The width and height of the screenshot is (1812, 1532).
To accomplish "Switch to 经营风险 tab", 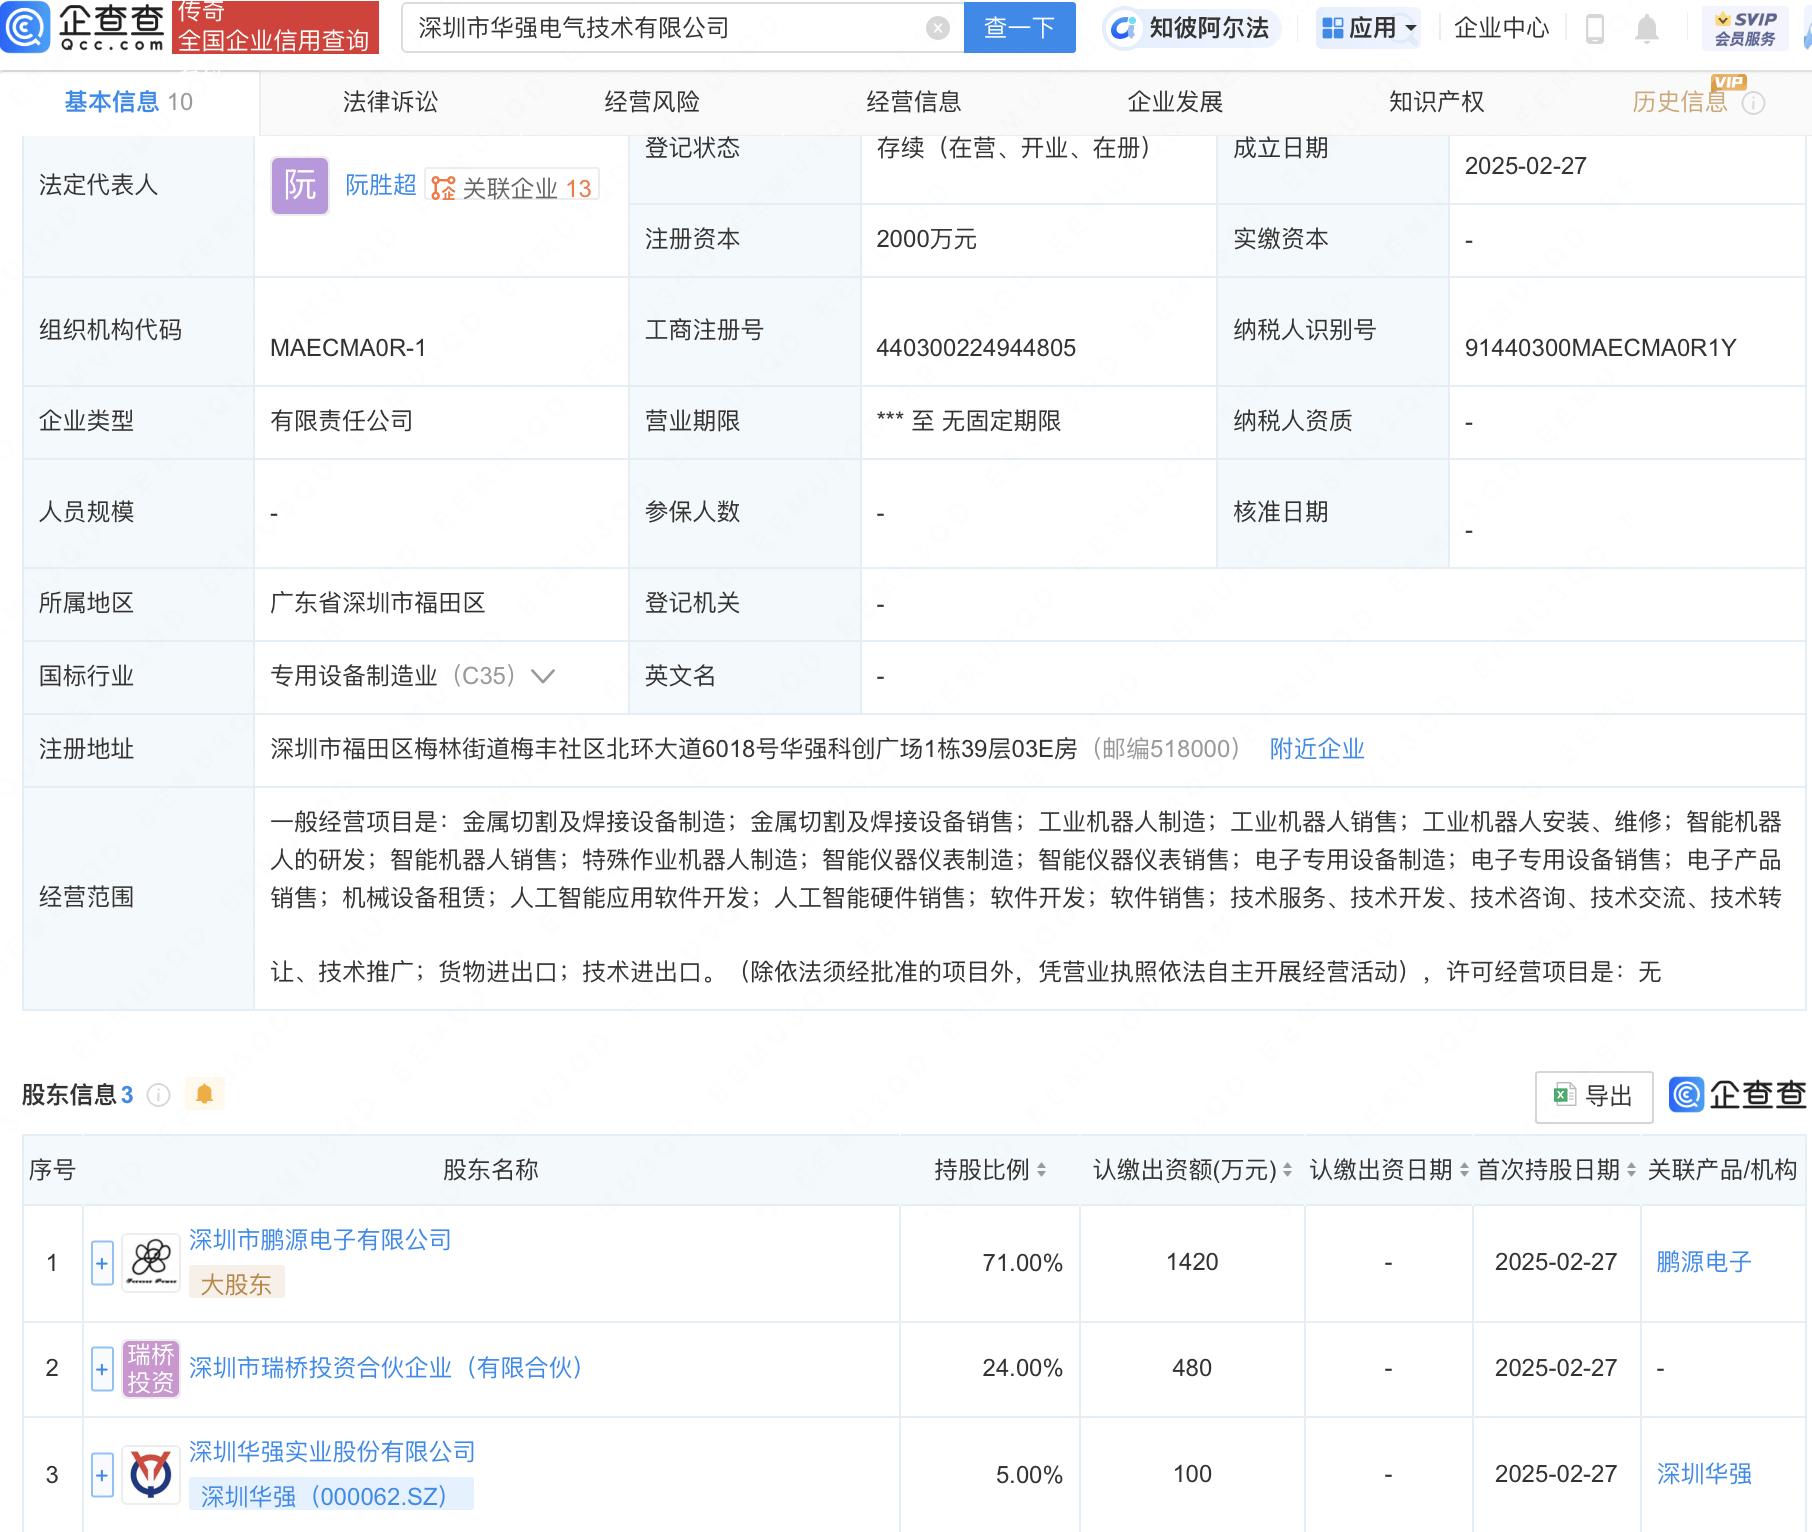I will [652, 102].
